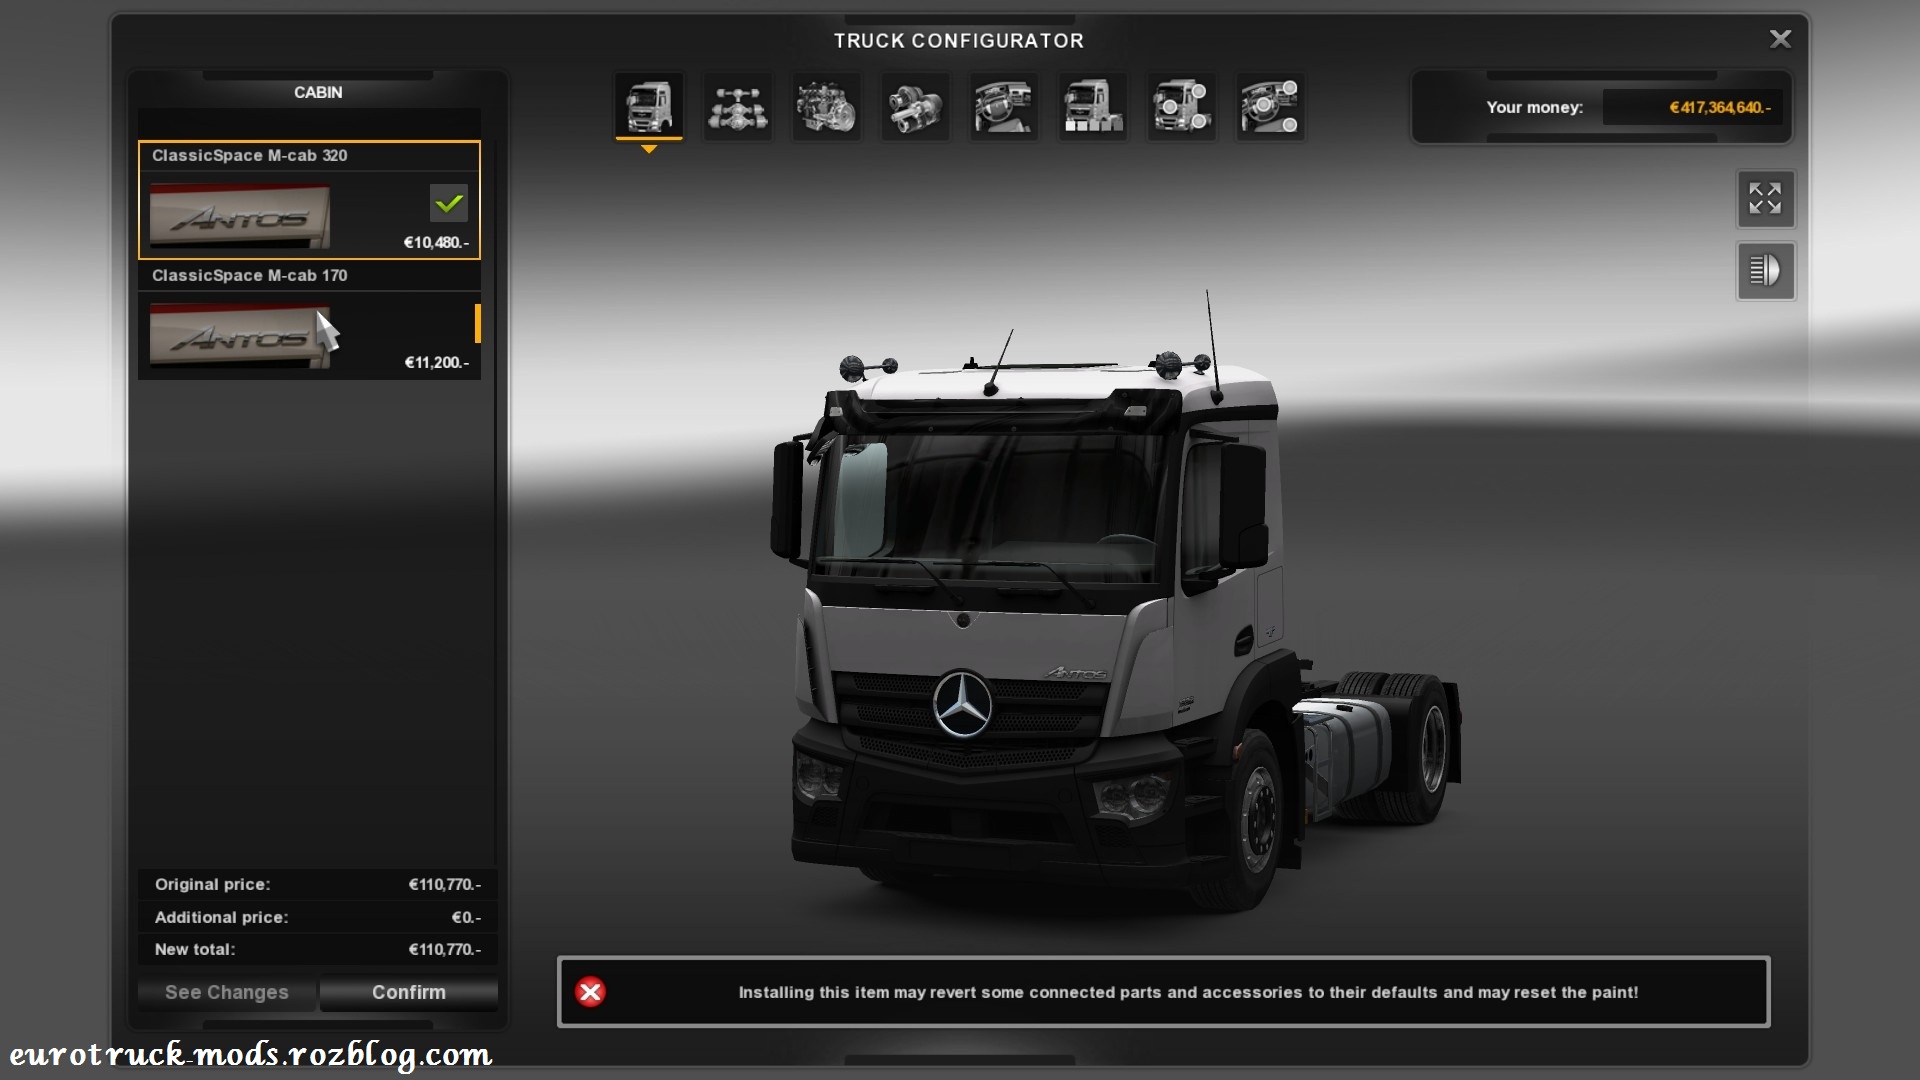Click the 'Your money' amount field
The image size is (1920, 1080).
(1691, 107)
